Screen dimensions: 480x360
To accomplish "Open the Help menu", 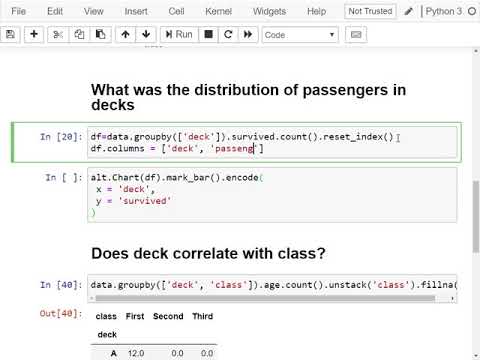I will point(316,11).
